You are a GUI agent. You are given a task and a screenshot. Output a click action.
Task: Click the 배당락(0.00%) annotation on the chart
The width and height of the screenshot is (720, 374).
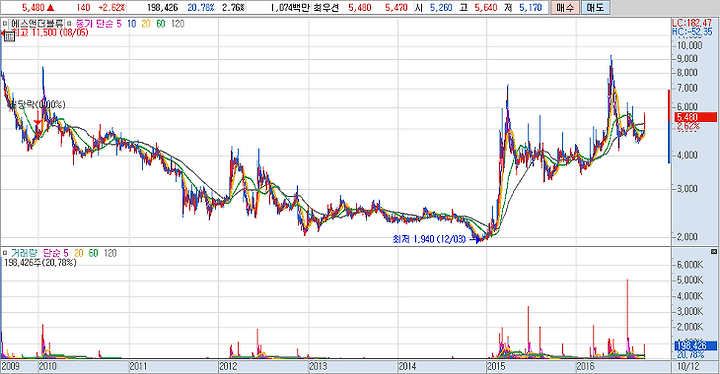pyautogui.click(x=39, y=105)
